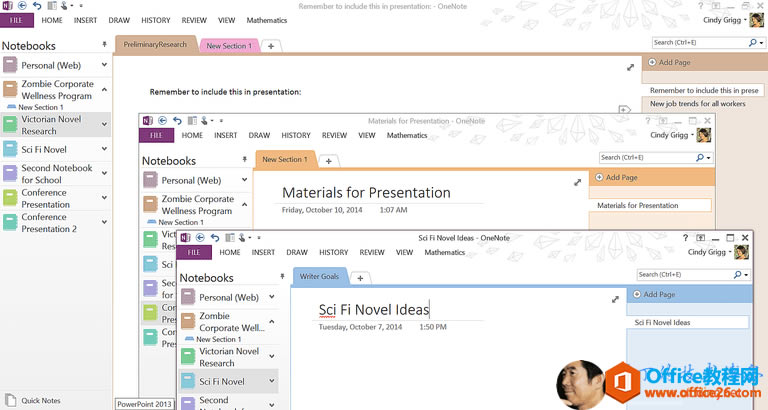
Task: Expand Conference Presentation 2 notebook in main window
Action: click(104, 222)
